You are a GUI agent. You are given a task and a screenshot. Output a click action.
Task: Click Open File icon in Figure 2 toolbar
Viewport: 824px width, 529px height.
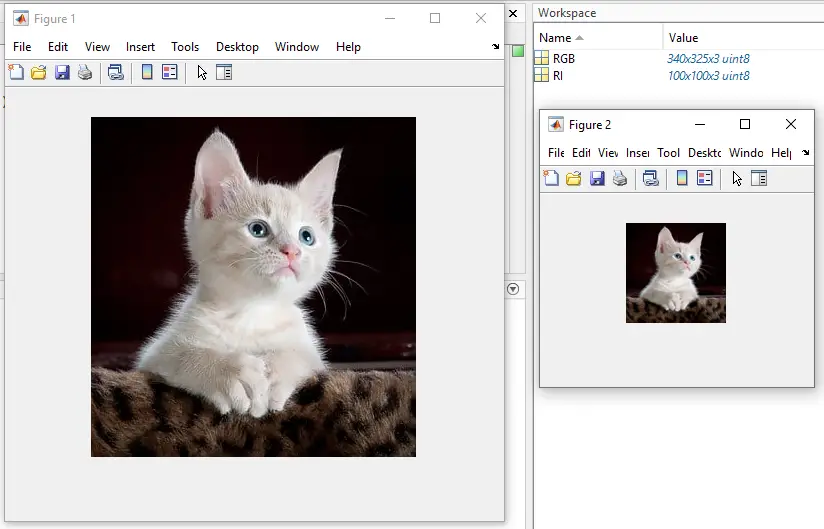coord(573,179)
